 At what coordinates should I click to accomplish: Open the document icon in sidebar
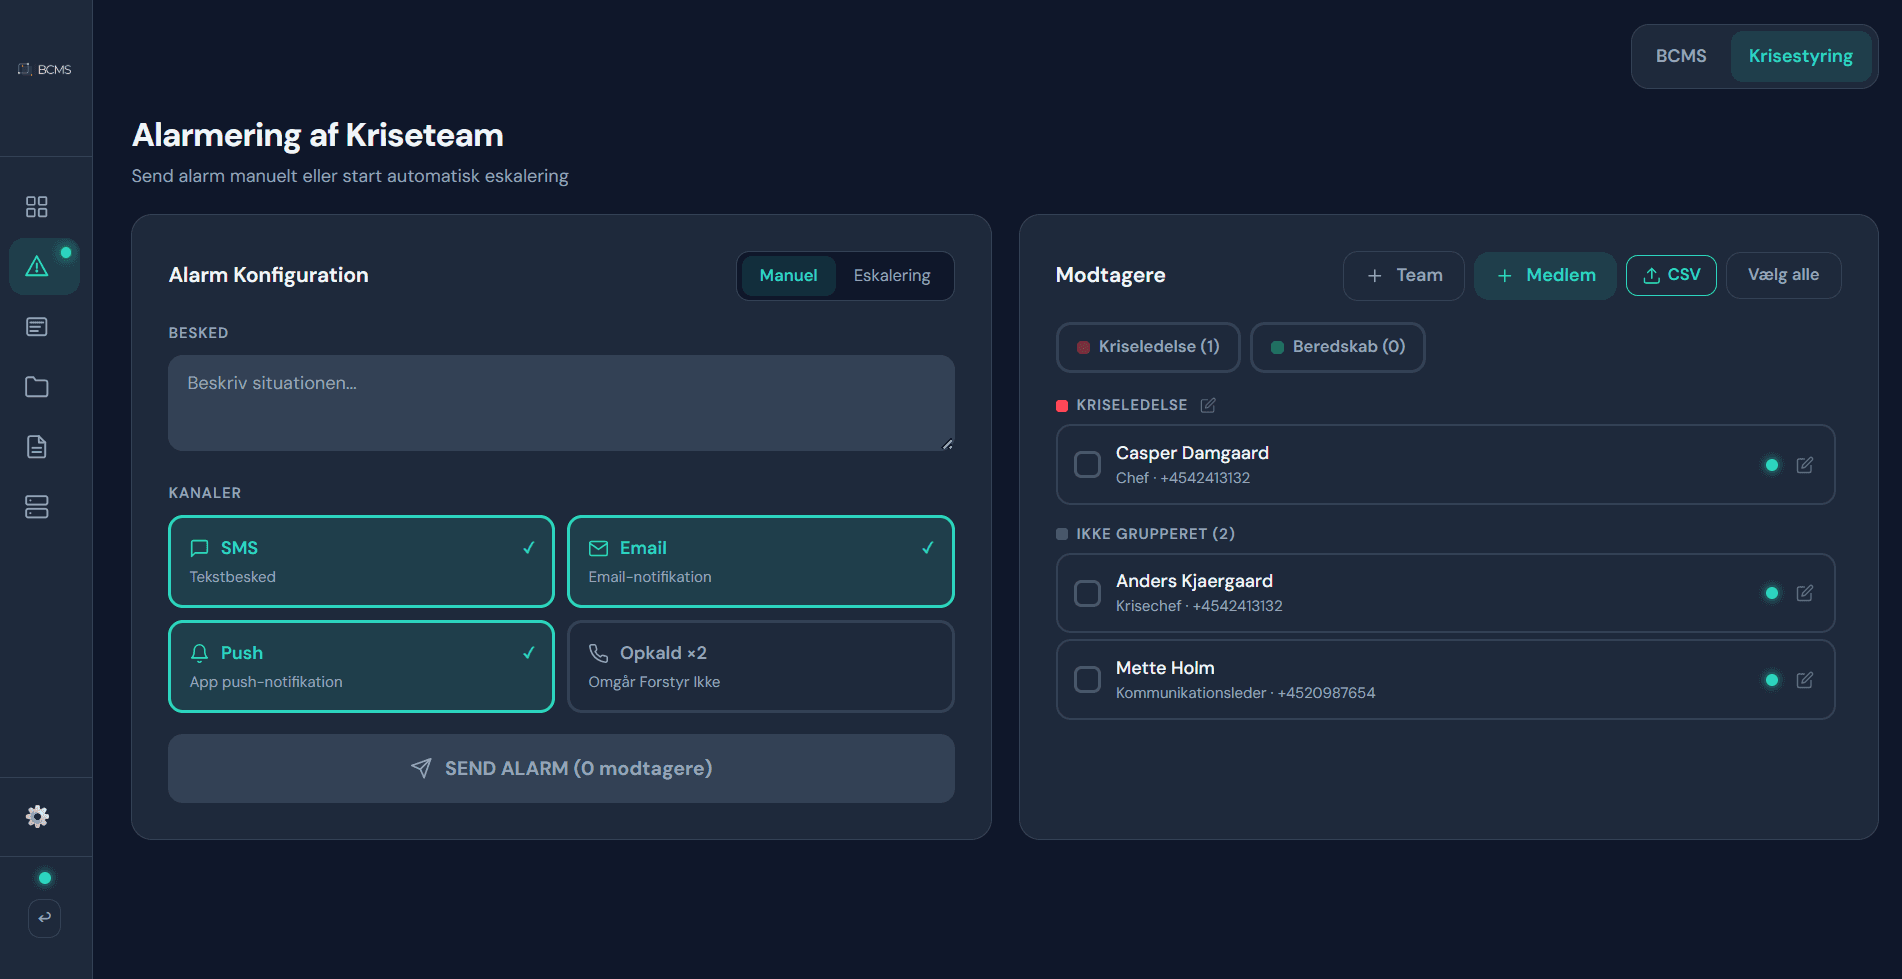point(37,447)
